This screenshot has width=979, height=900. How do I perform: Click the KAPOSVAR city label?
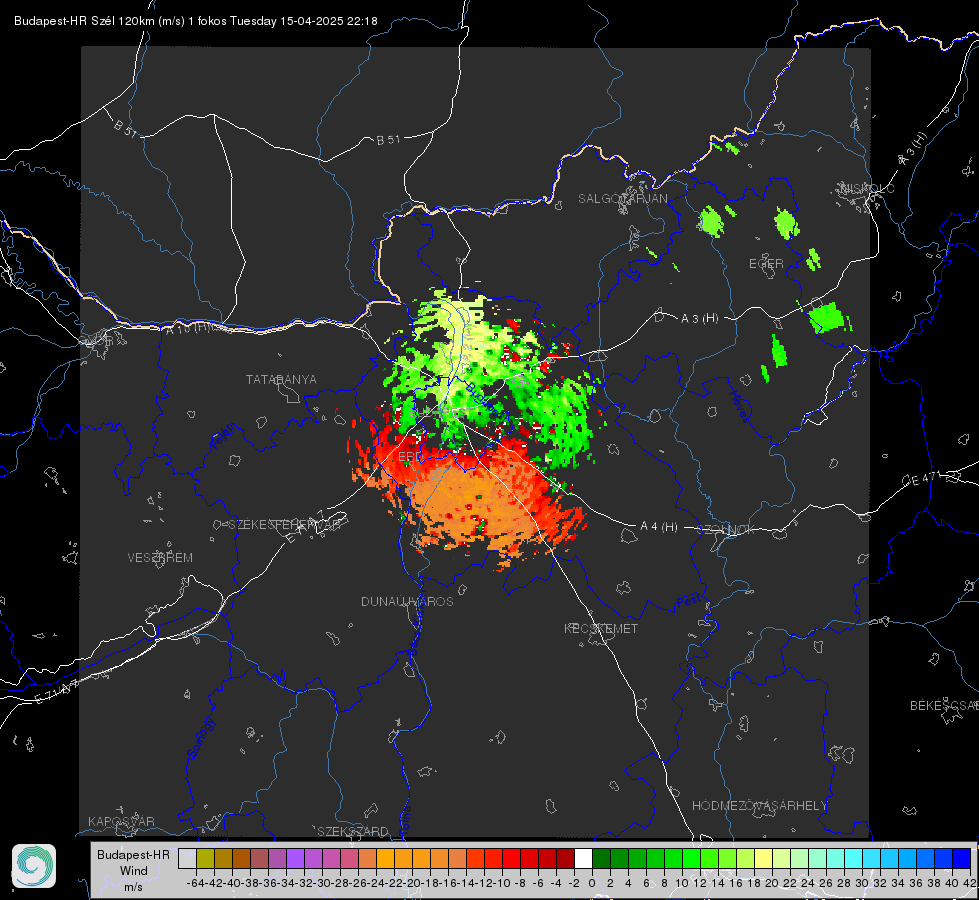click(121, 821)
